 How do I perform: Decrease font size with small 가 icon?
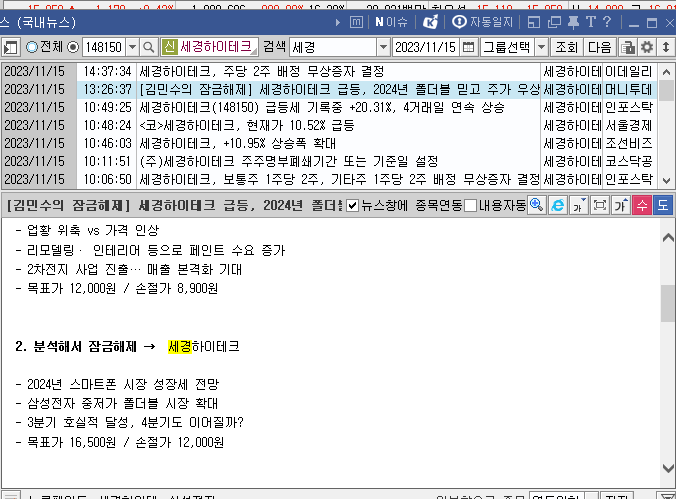pos(579,205)
